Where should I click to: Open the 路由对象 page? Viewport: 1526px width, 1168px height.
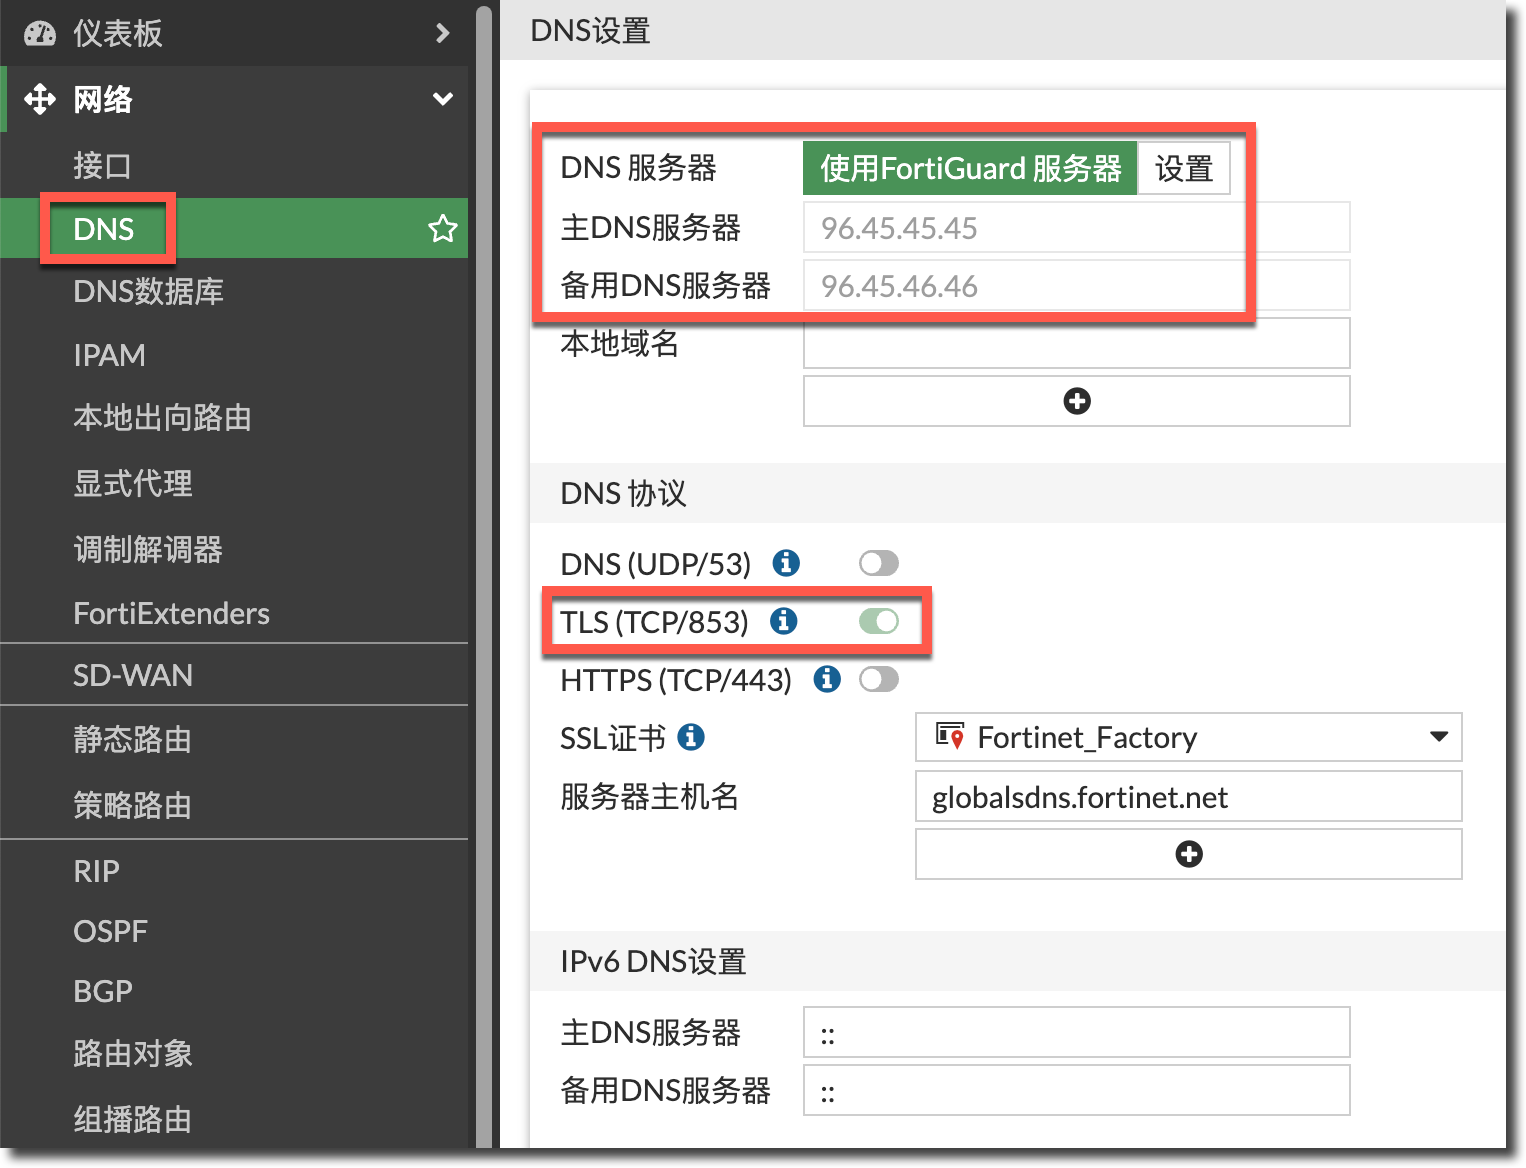(234, 1053)
